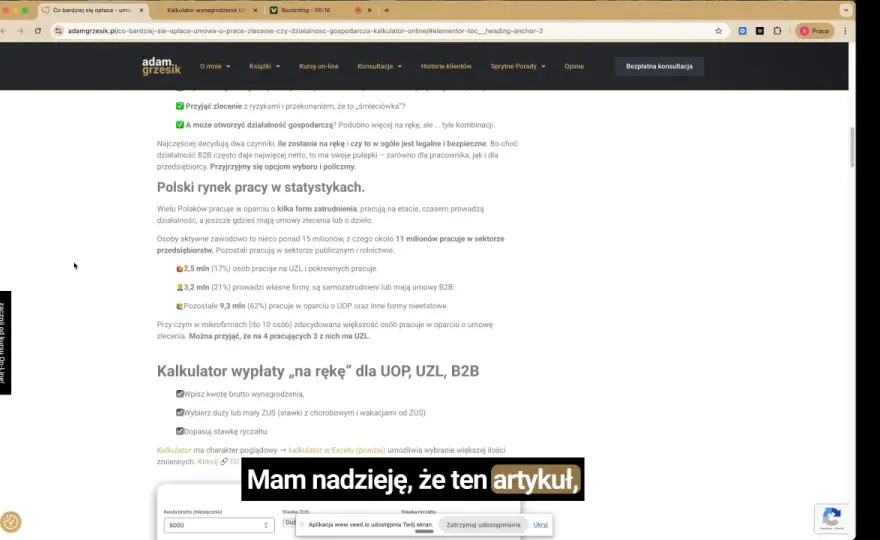The height and width of the screenshot is (540, 880).
Task: Close the 'Kalkulator wynagrodzenia' tab
Action: pyautogui.click(x=255, y=10)
